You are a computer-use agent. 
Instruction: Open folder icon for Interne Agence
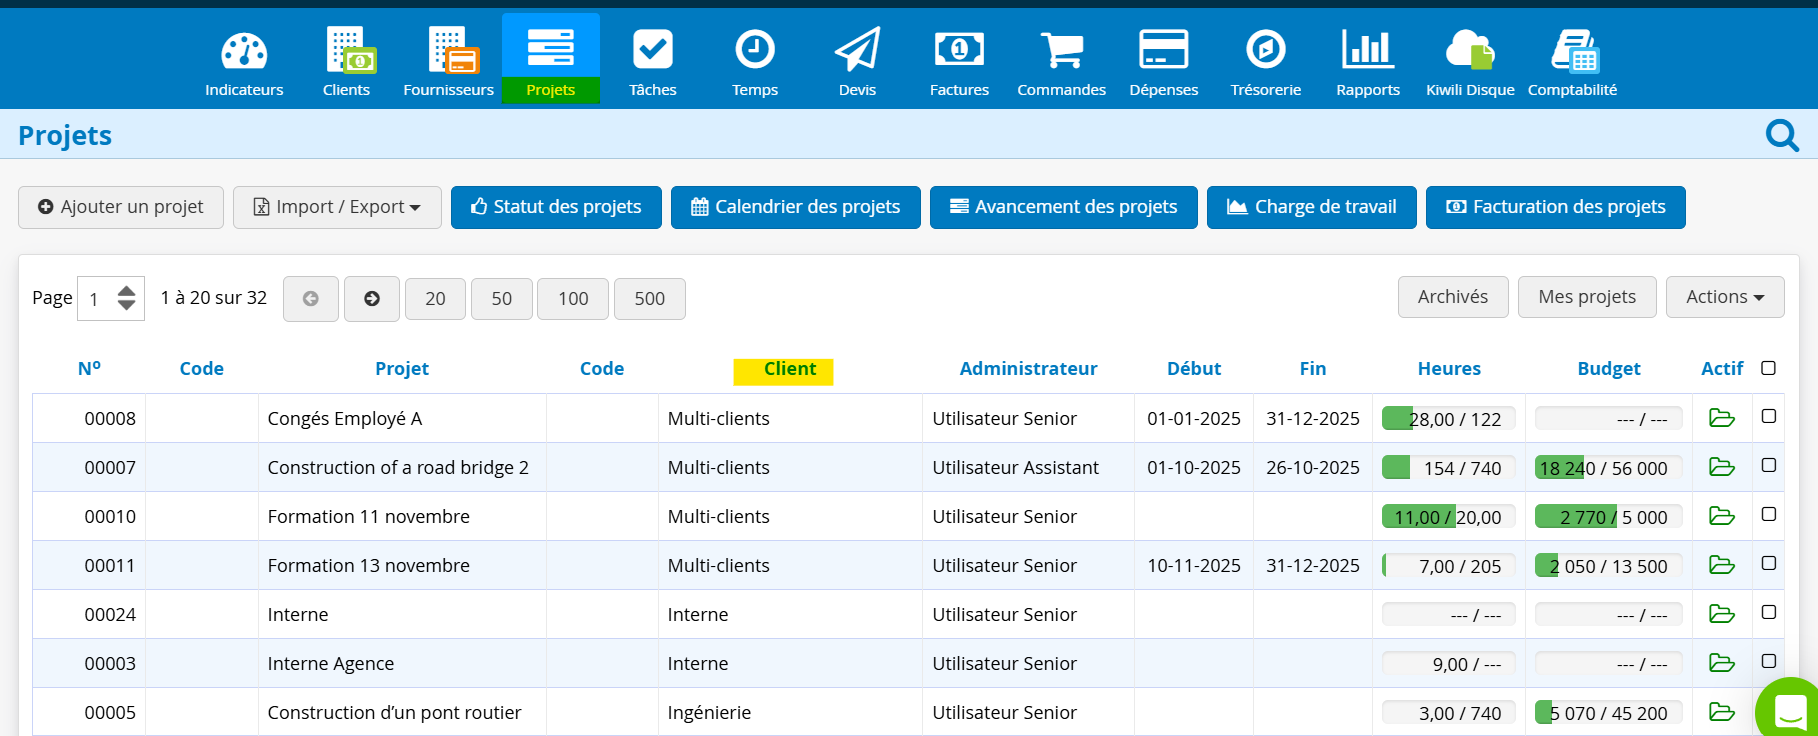[1721, 663]
